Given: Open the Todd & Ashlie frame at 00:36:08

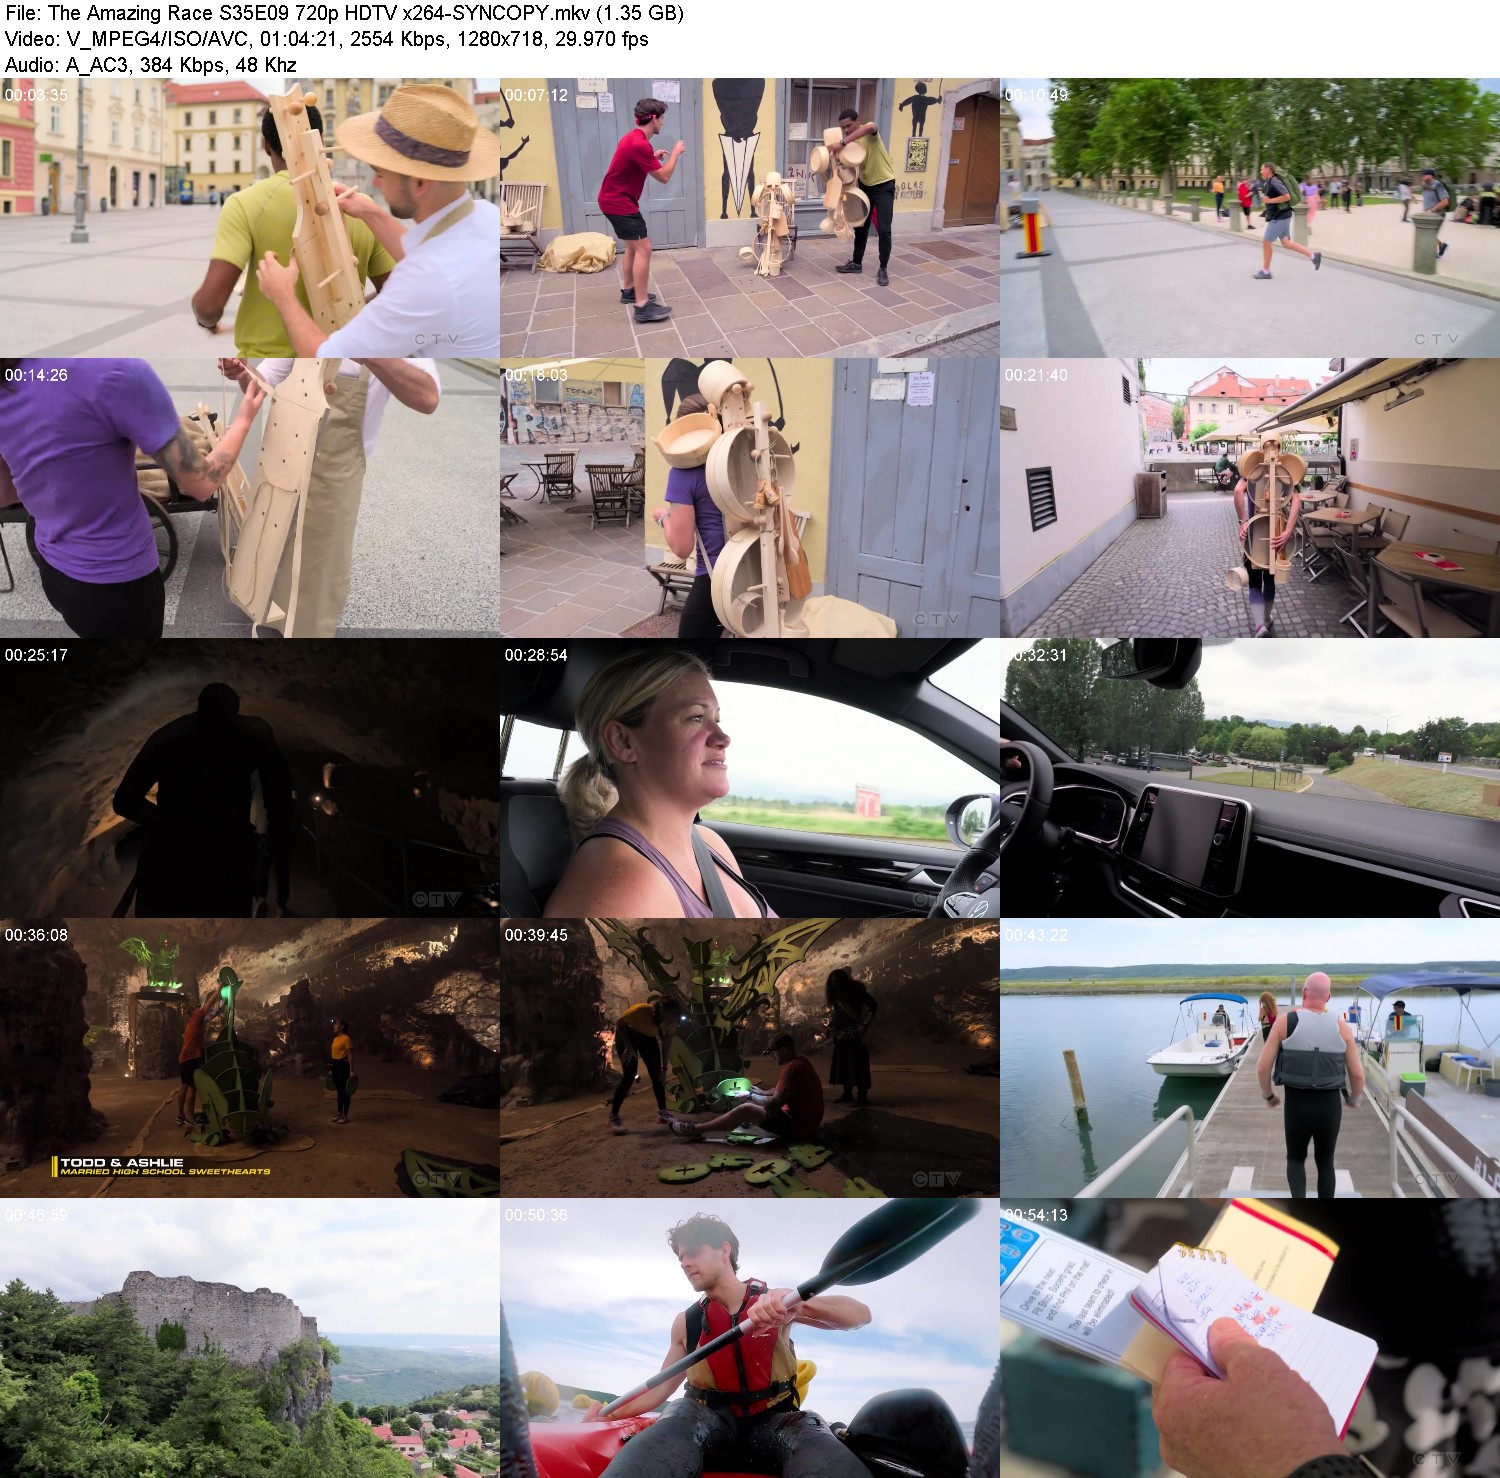Looking at the screenshot, I should tap(249, 1058).
